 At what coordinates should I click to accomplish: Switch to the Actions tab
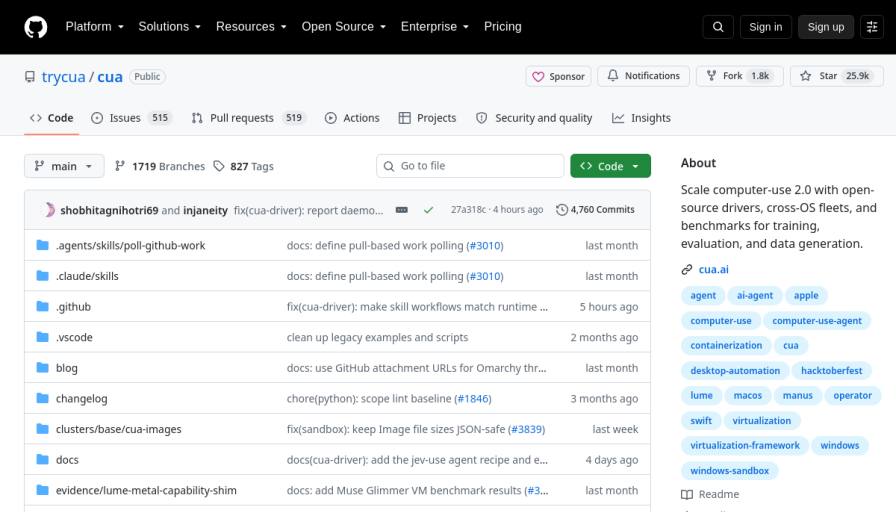pos(352,118)
